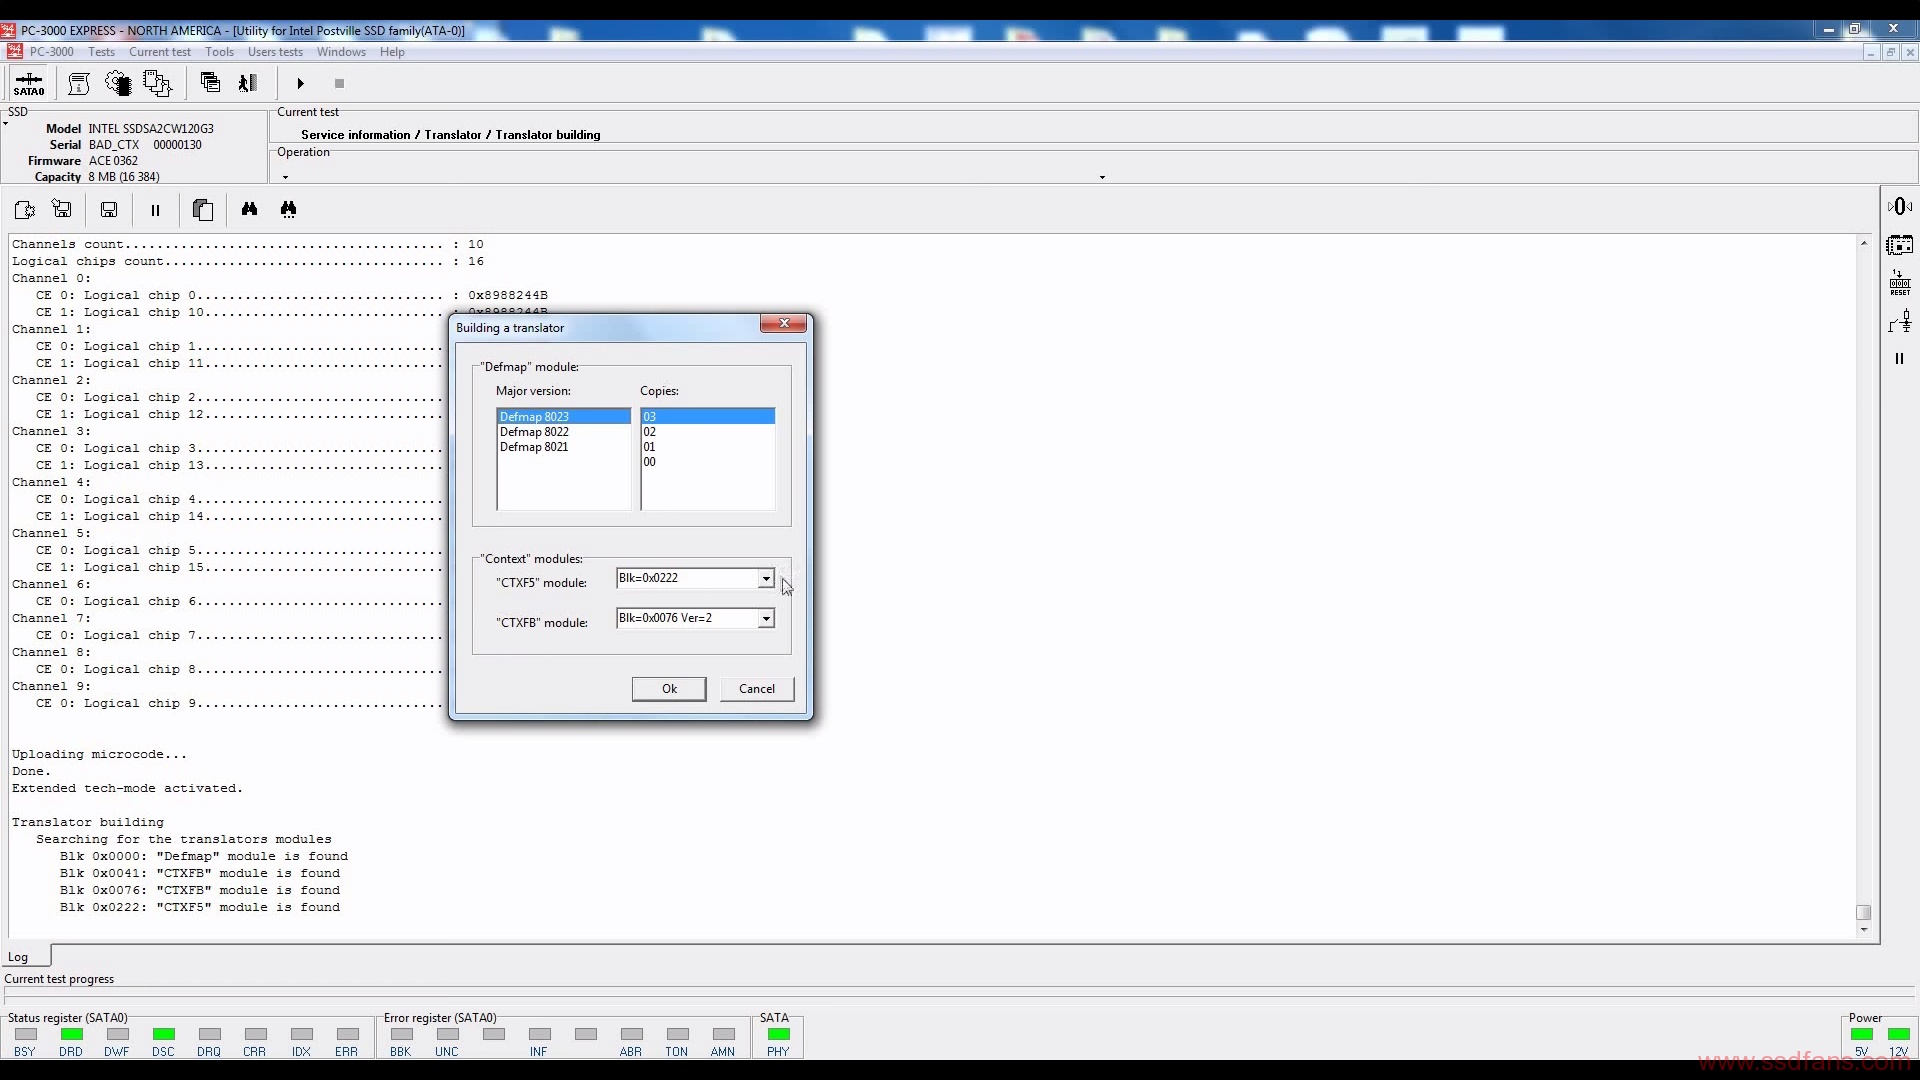Select Defmap 8023 in Major version list

564,417
